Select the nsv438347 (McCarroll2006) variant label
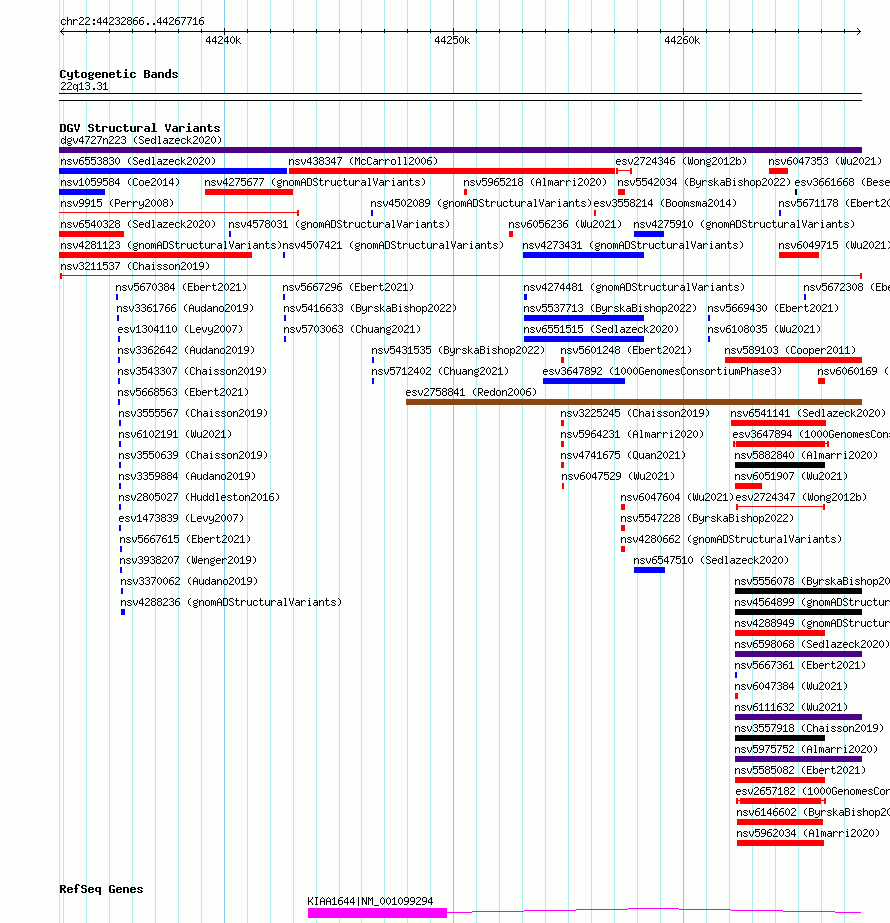The width and height of the screenshot is (890, 923). 363,161
